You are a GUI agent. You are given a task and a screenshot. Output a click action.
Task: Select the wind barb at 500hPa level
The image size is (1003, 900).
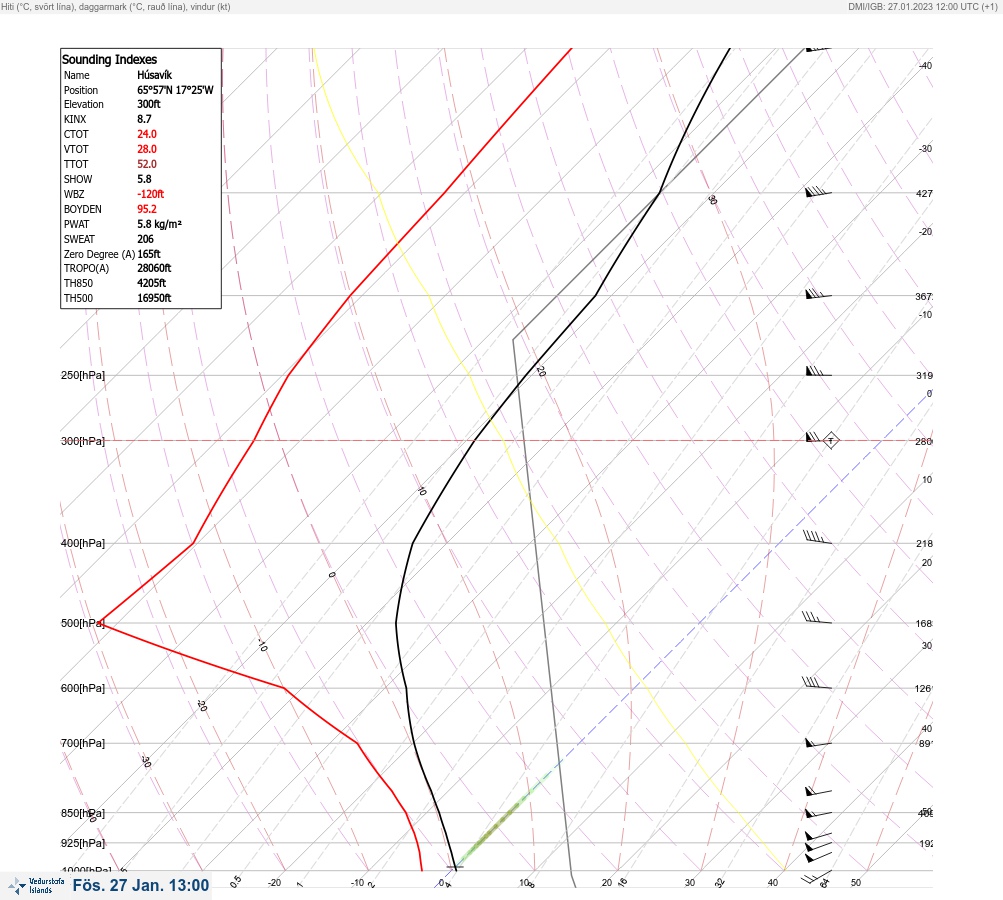(x=817, y=617)
